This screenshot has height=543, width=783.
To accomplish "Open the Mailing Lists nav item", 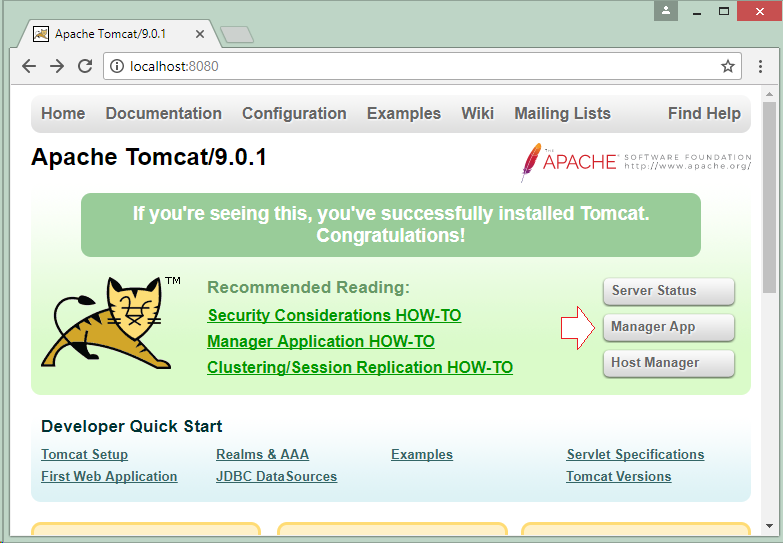I will [x=562, y=113].
